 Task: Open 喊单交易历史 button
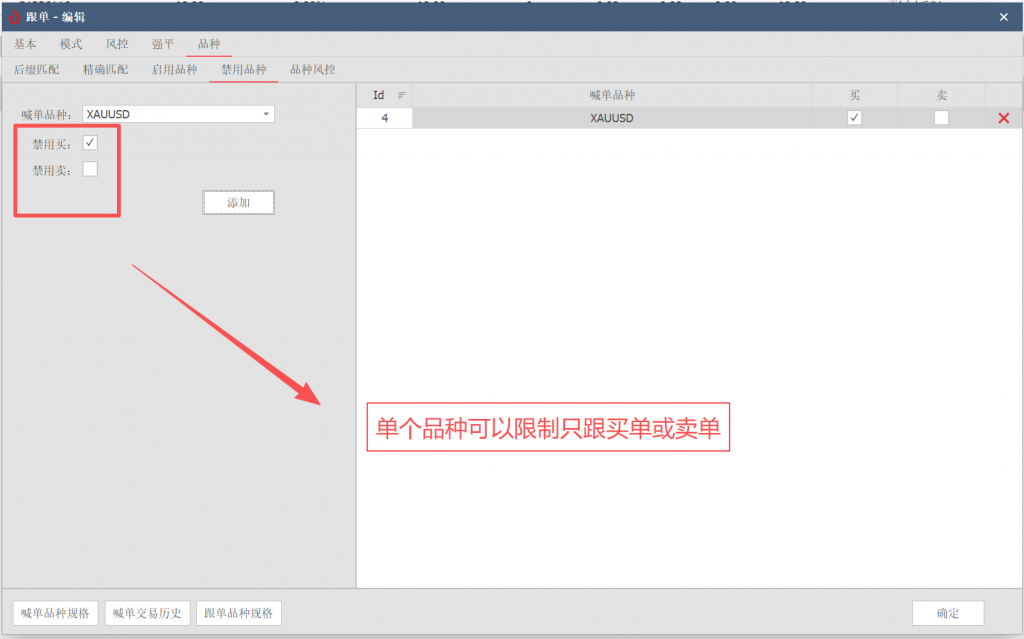(x=147, y=613)
